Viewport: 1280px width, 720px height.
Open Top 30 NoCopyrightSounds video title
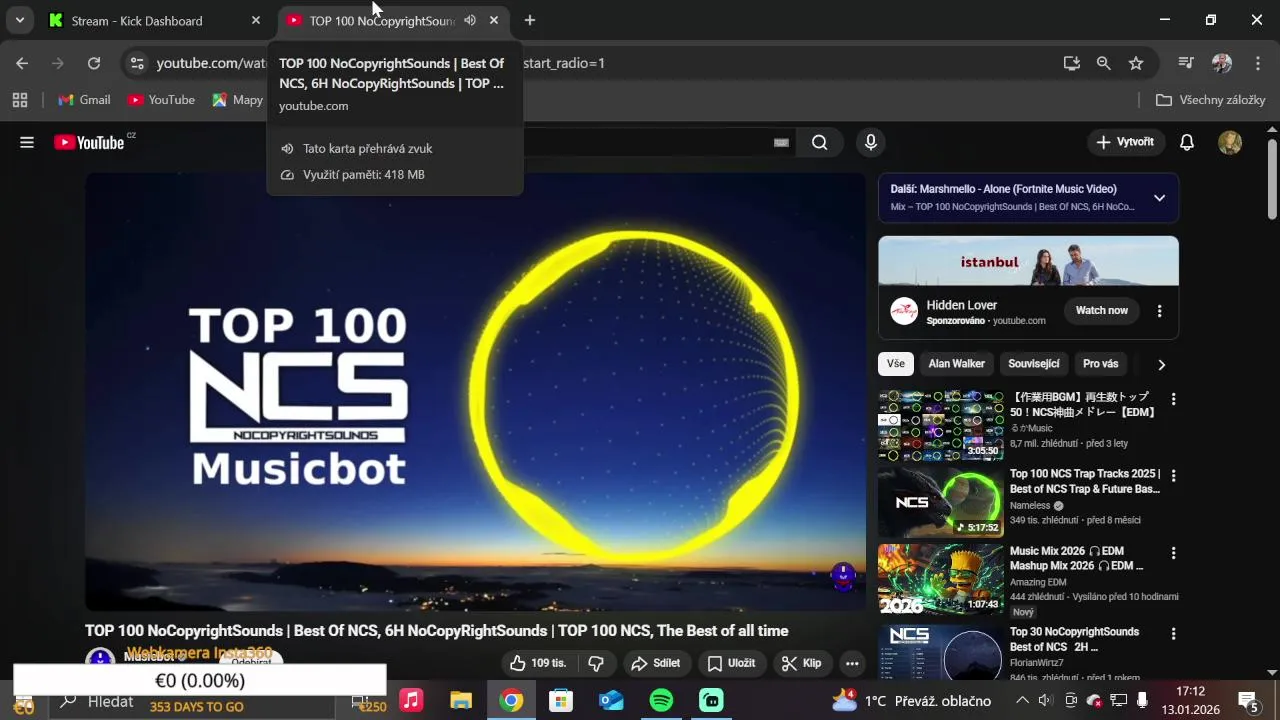point(1075,639)
